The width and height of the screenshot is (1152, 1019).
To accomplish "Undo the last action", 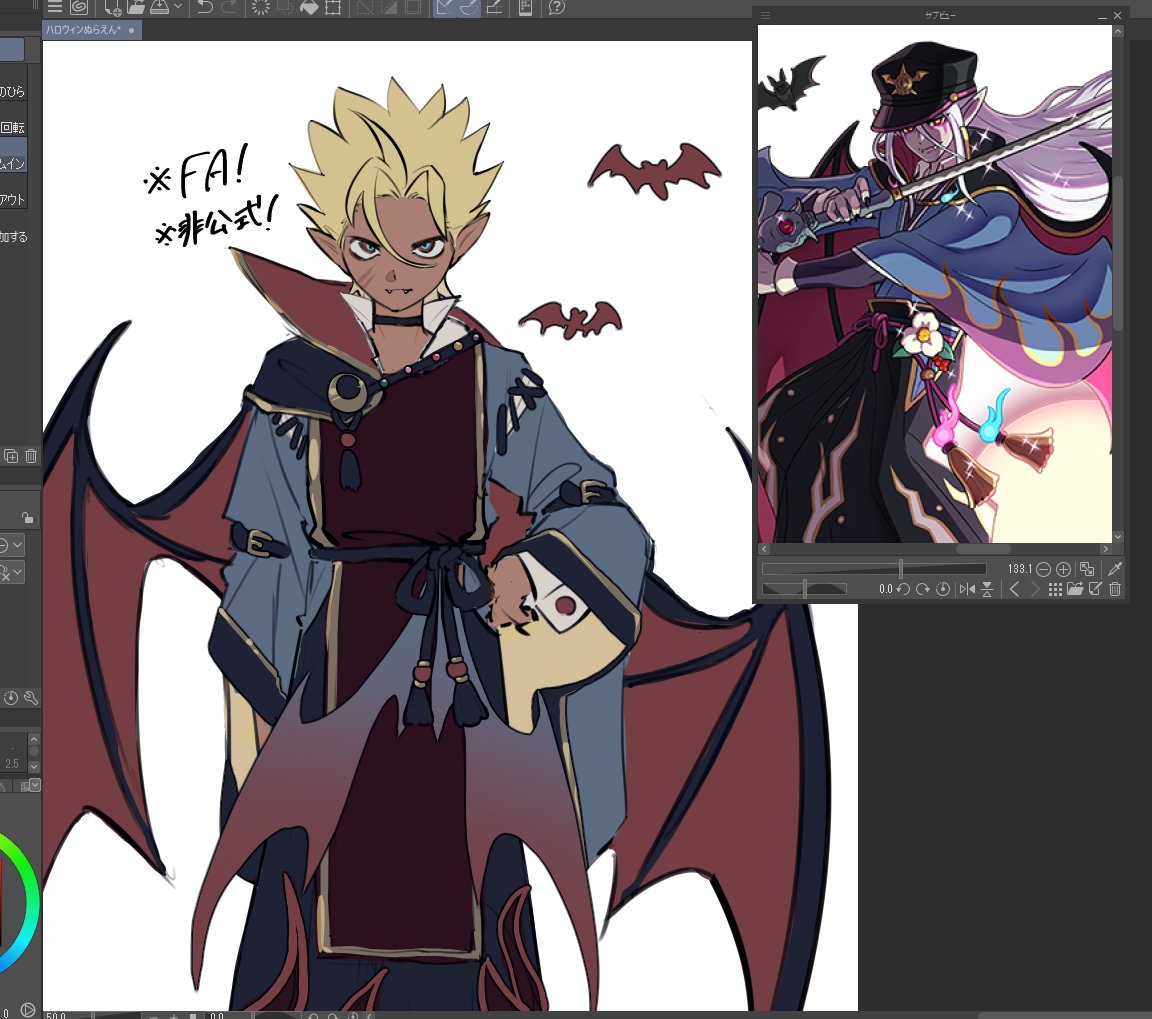I will click(205, 7).
